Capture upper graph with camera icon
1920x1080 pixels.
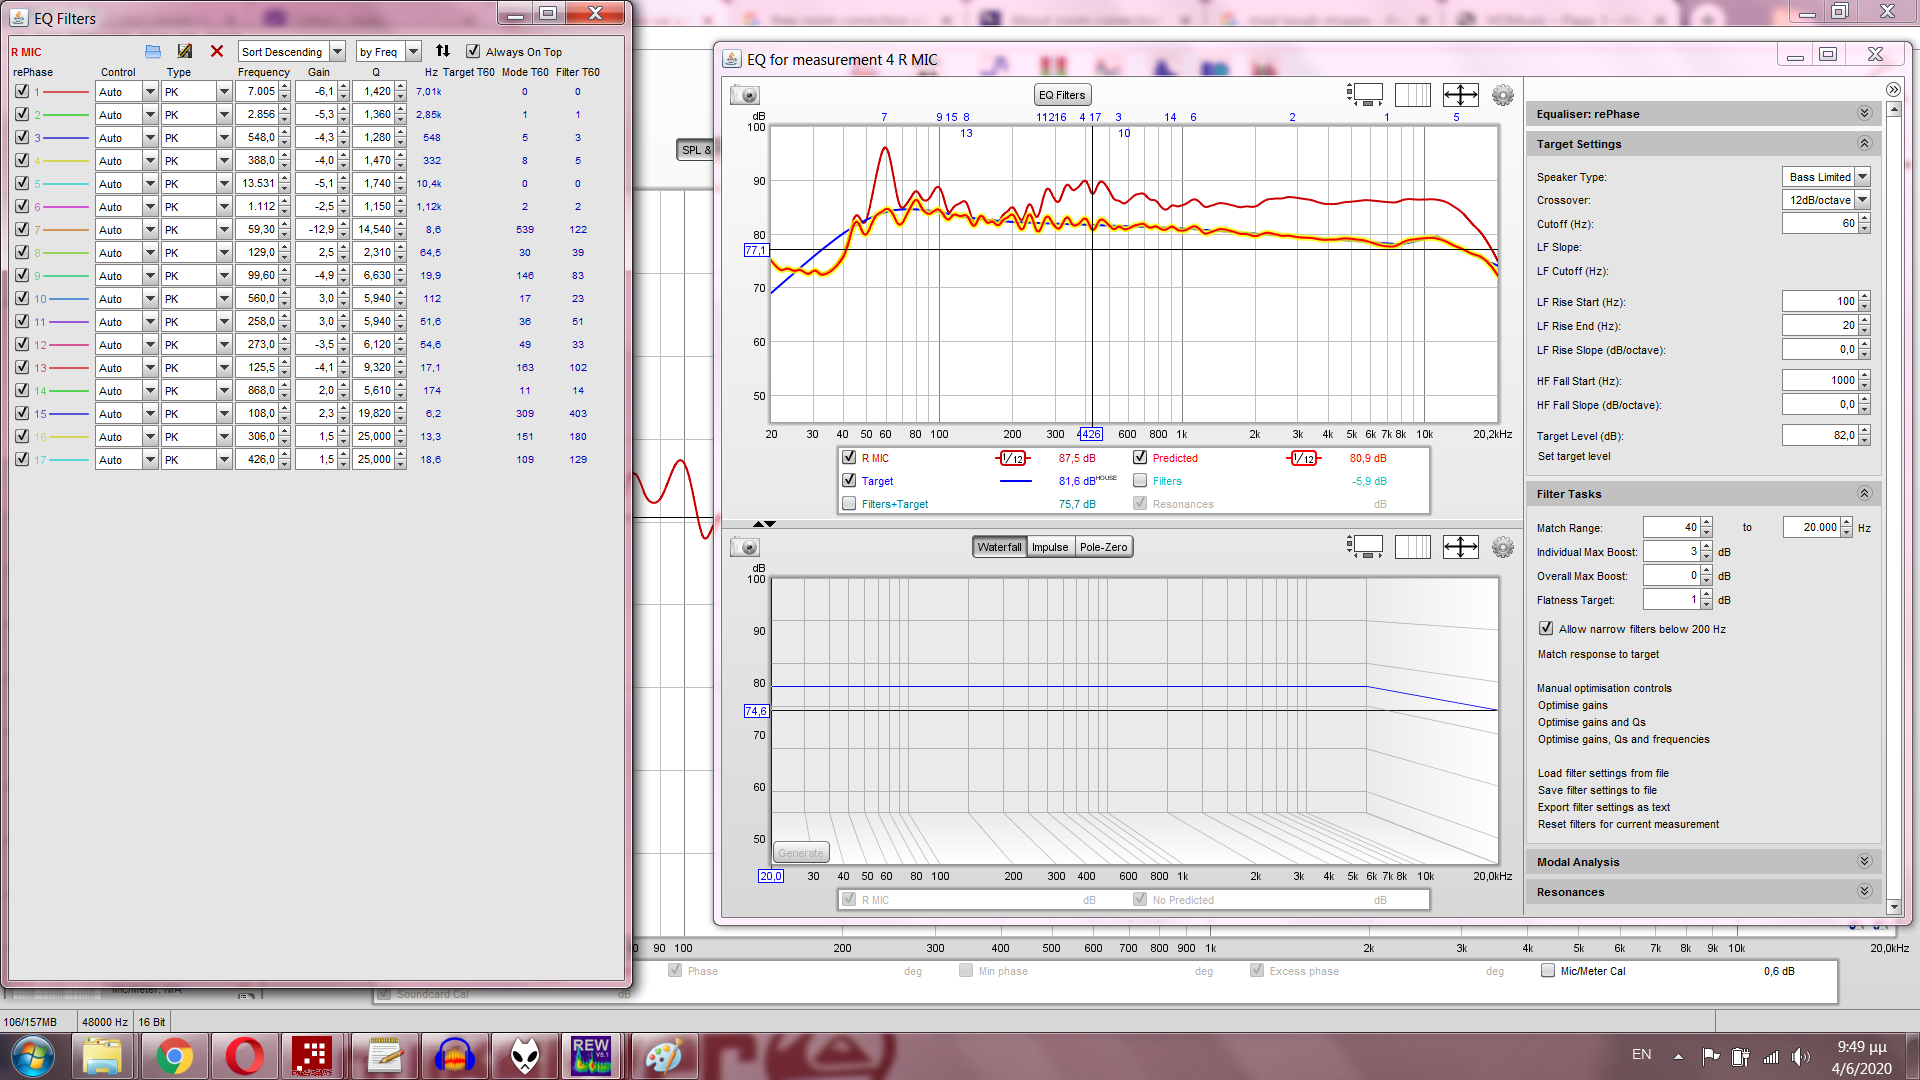745,95
